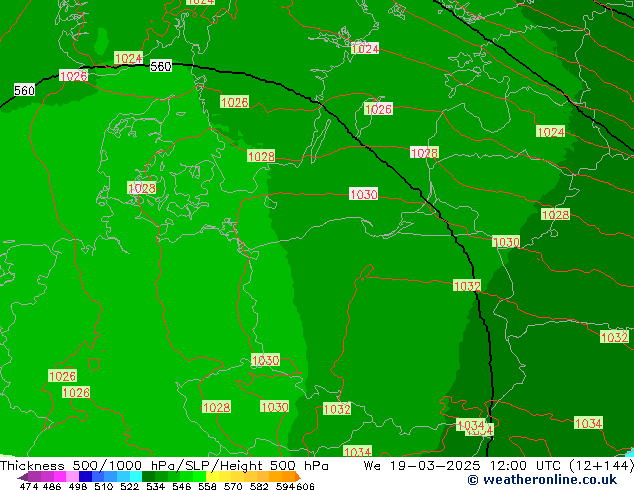Pick the bright yellow legend swatch
This screenshot has height=490, width=634.
point(212,476)
